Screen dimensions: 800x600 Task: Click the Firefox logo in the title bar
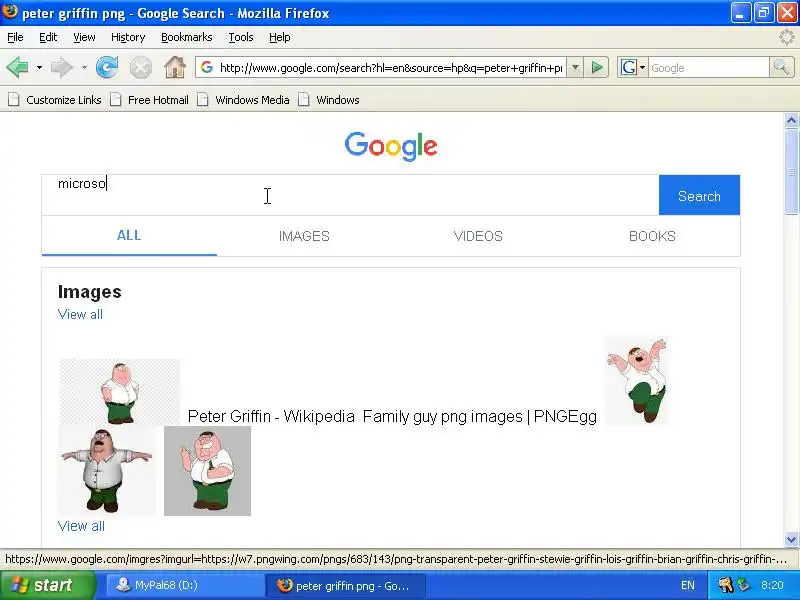10,11
